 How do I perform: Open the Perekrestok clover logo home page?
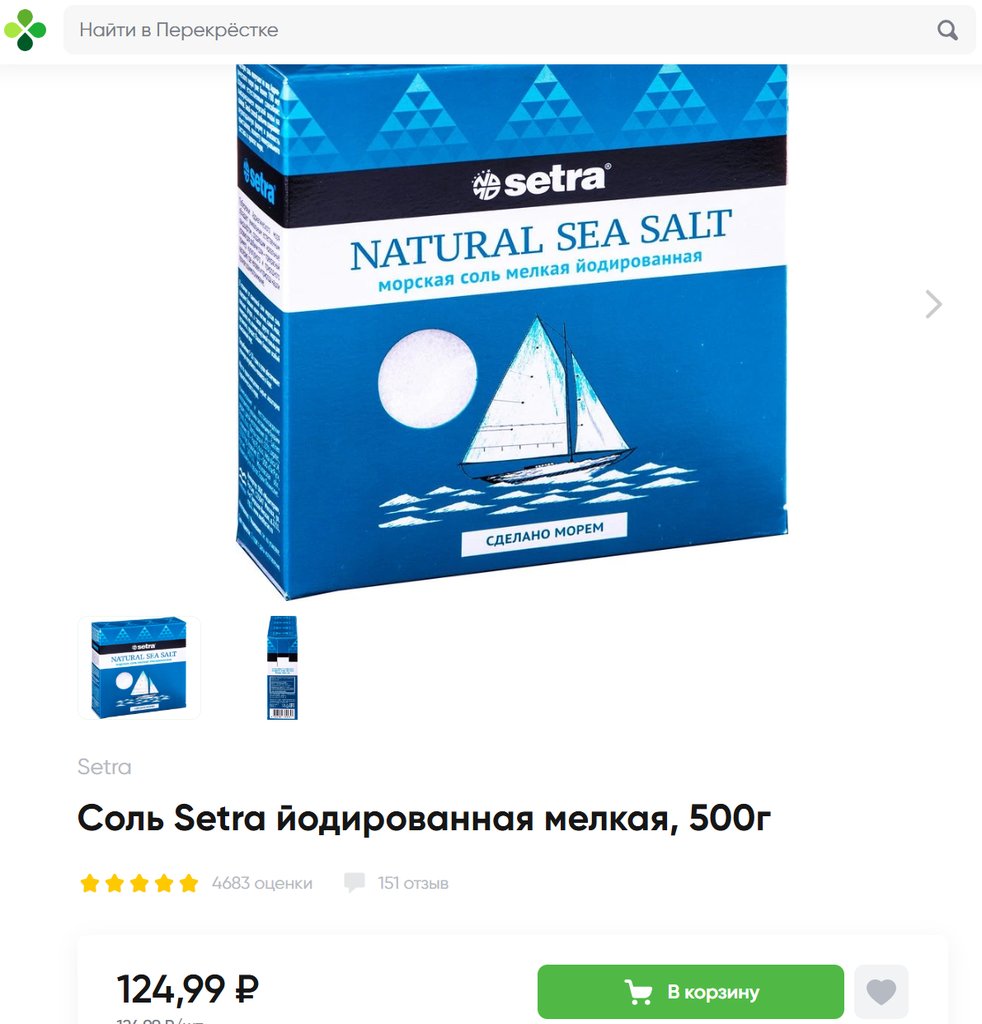click(25, 30)
